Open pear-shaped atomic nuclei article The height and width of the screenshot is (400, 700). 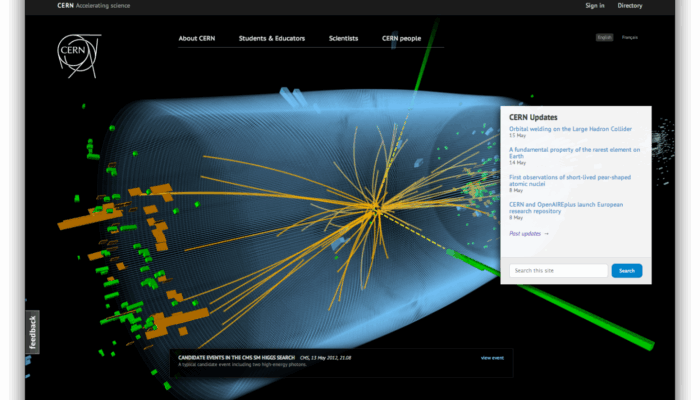pos(570,180)
